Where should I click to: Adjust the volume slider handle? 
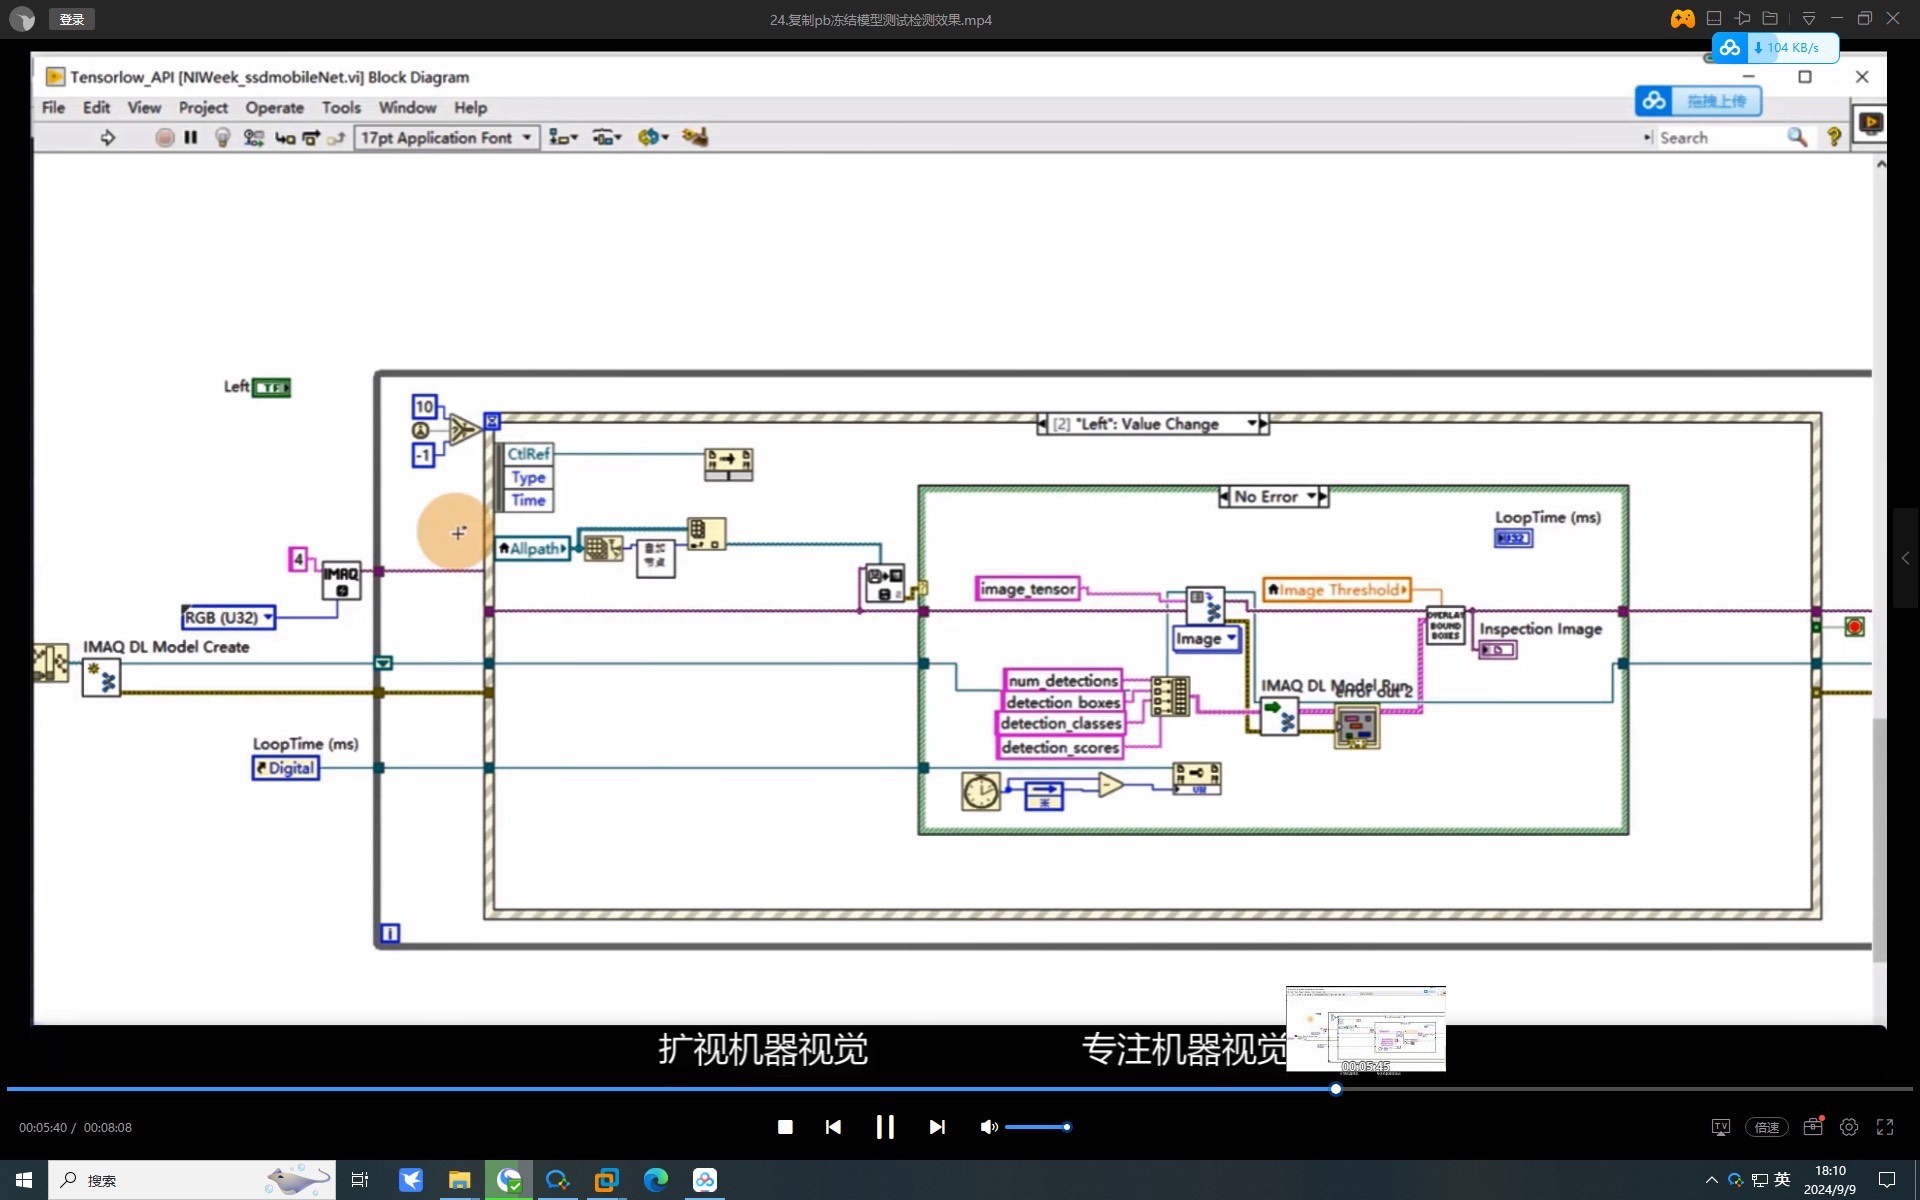pos(1067,1127)
